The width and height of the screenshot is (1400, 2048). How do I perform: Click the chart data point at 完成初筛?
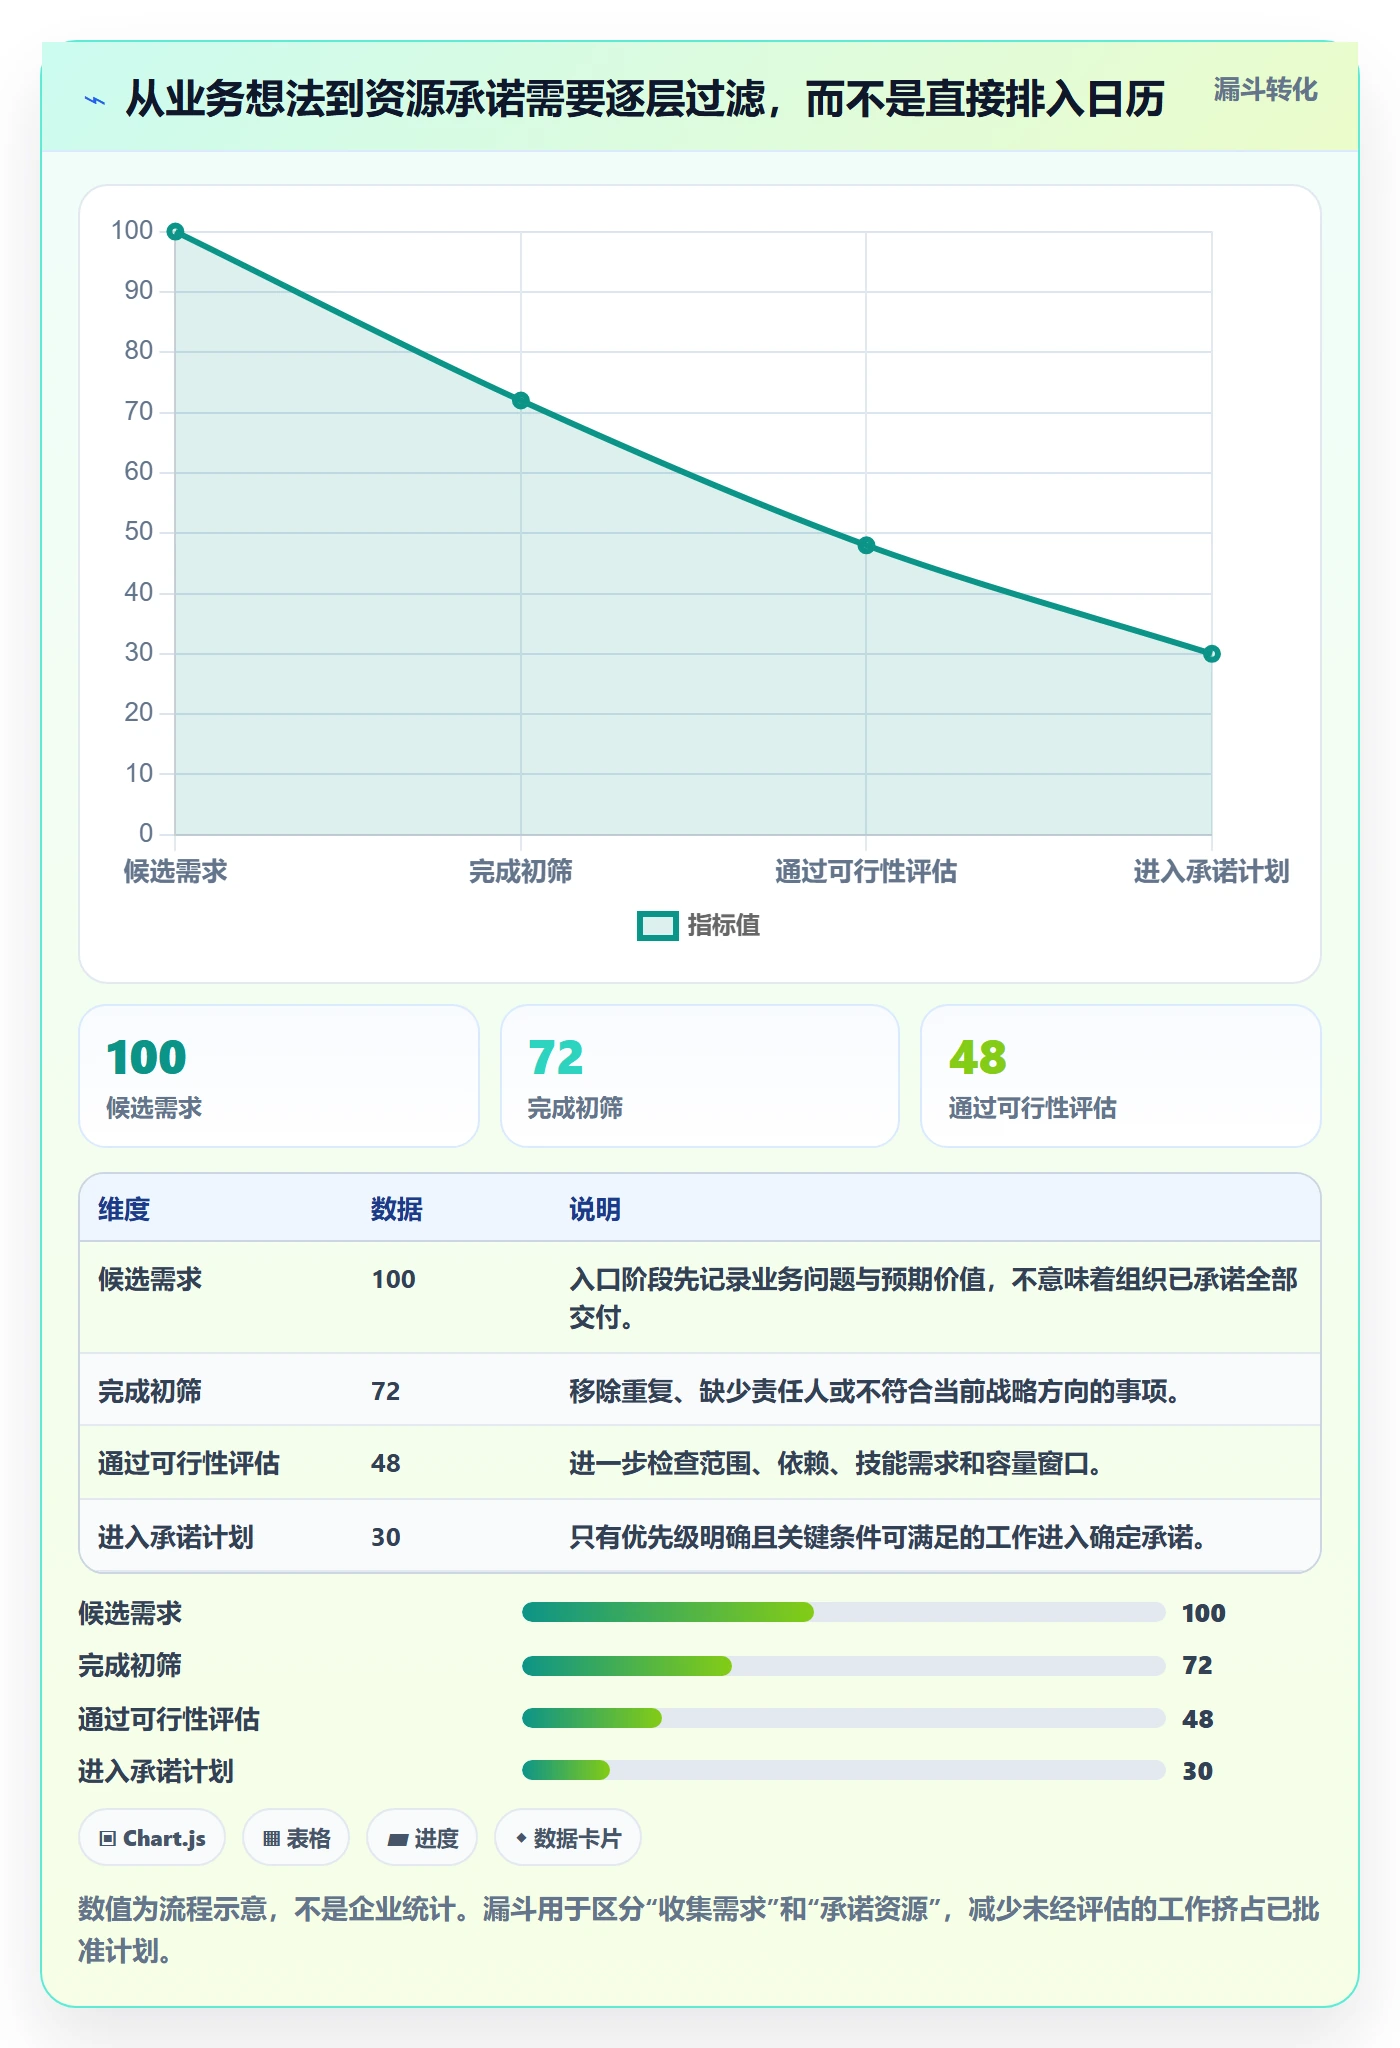point(521,401)
